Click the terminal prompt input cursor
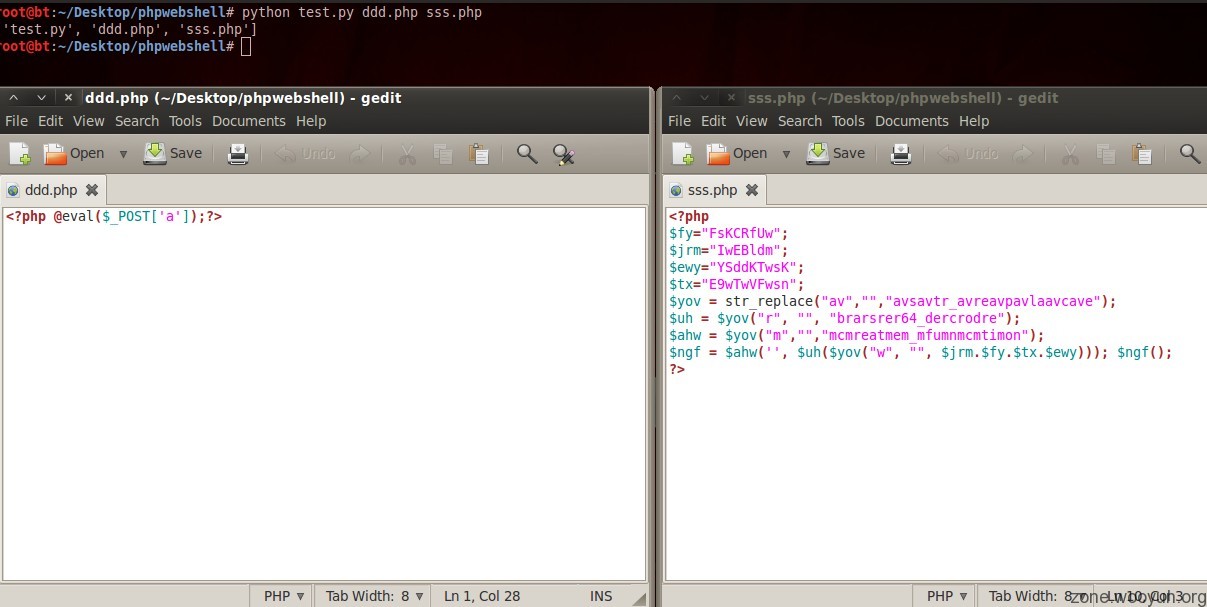This screenshot has height=607, width=1207. tap(246, 46)
